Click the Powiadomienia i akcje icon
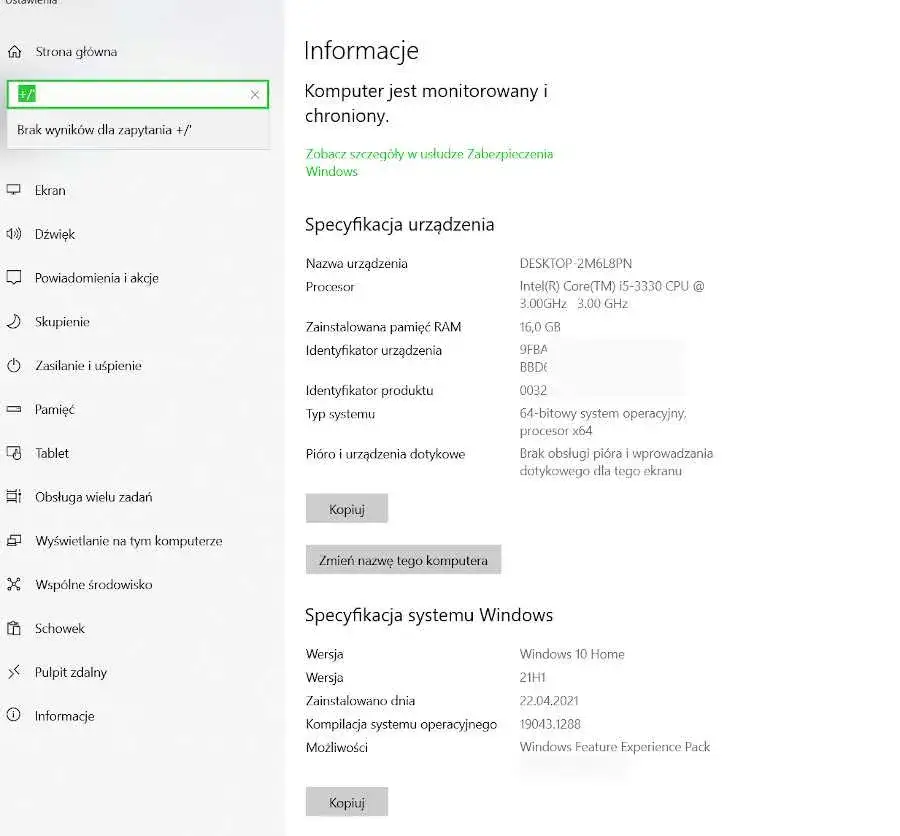Screen dimensions: 900x836 (14, 278)
